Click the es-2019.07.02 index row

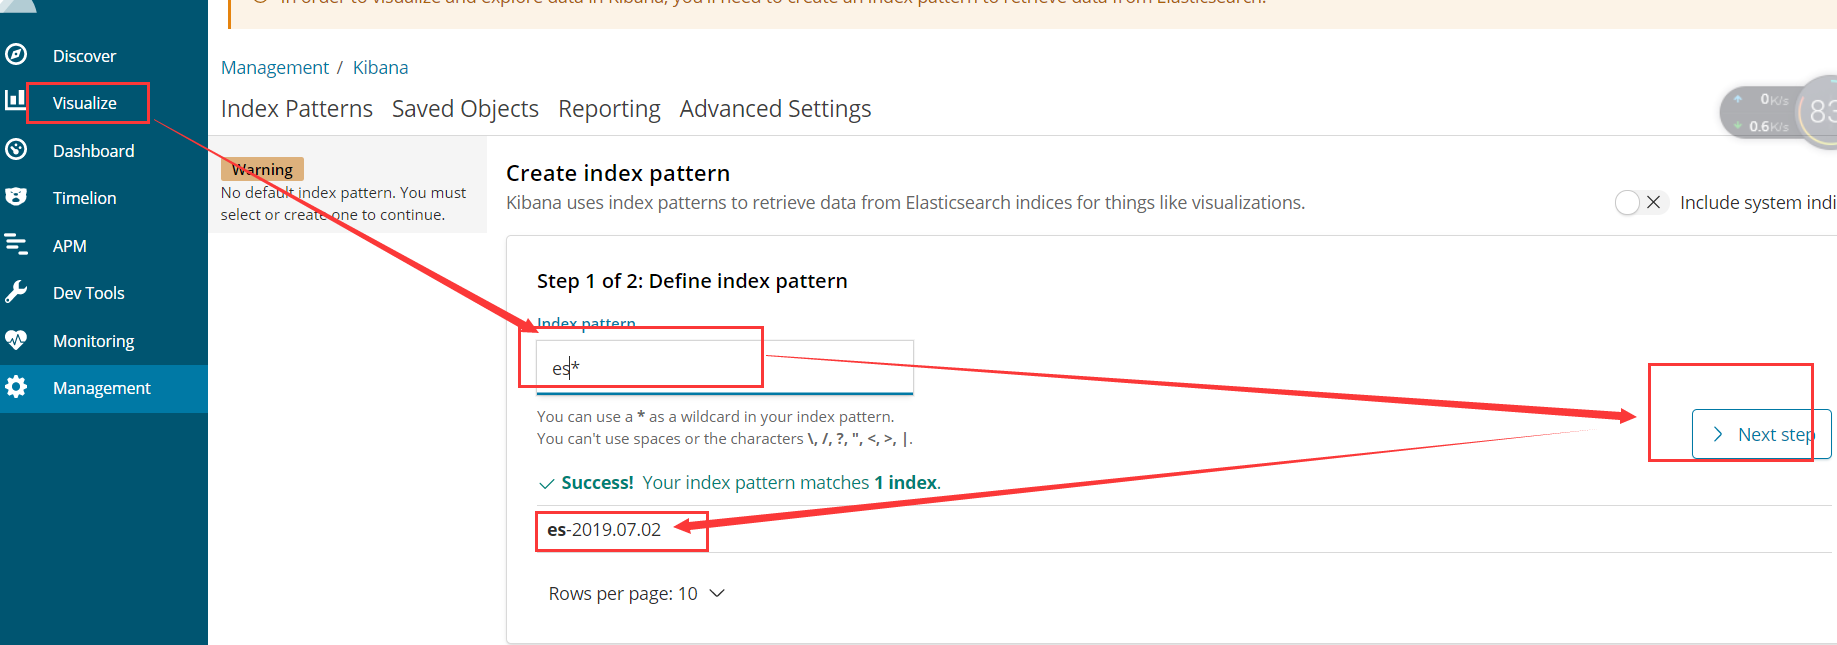coord(1184,529)
